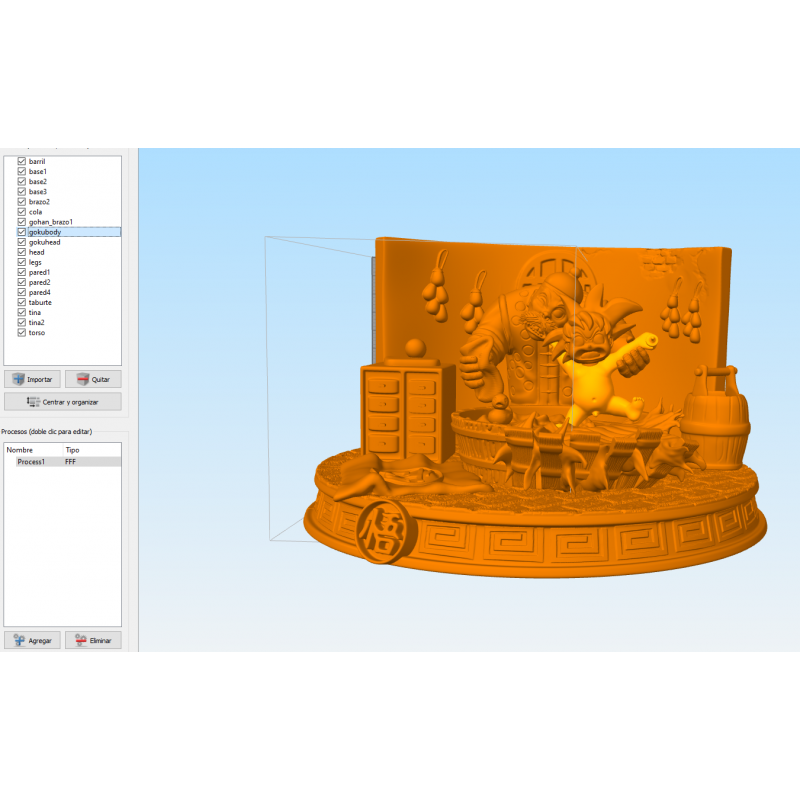Click the Agregar process button

click(33, 640)
